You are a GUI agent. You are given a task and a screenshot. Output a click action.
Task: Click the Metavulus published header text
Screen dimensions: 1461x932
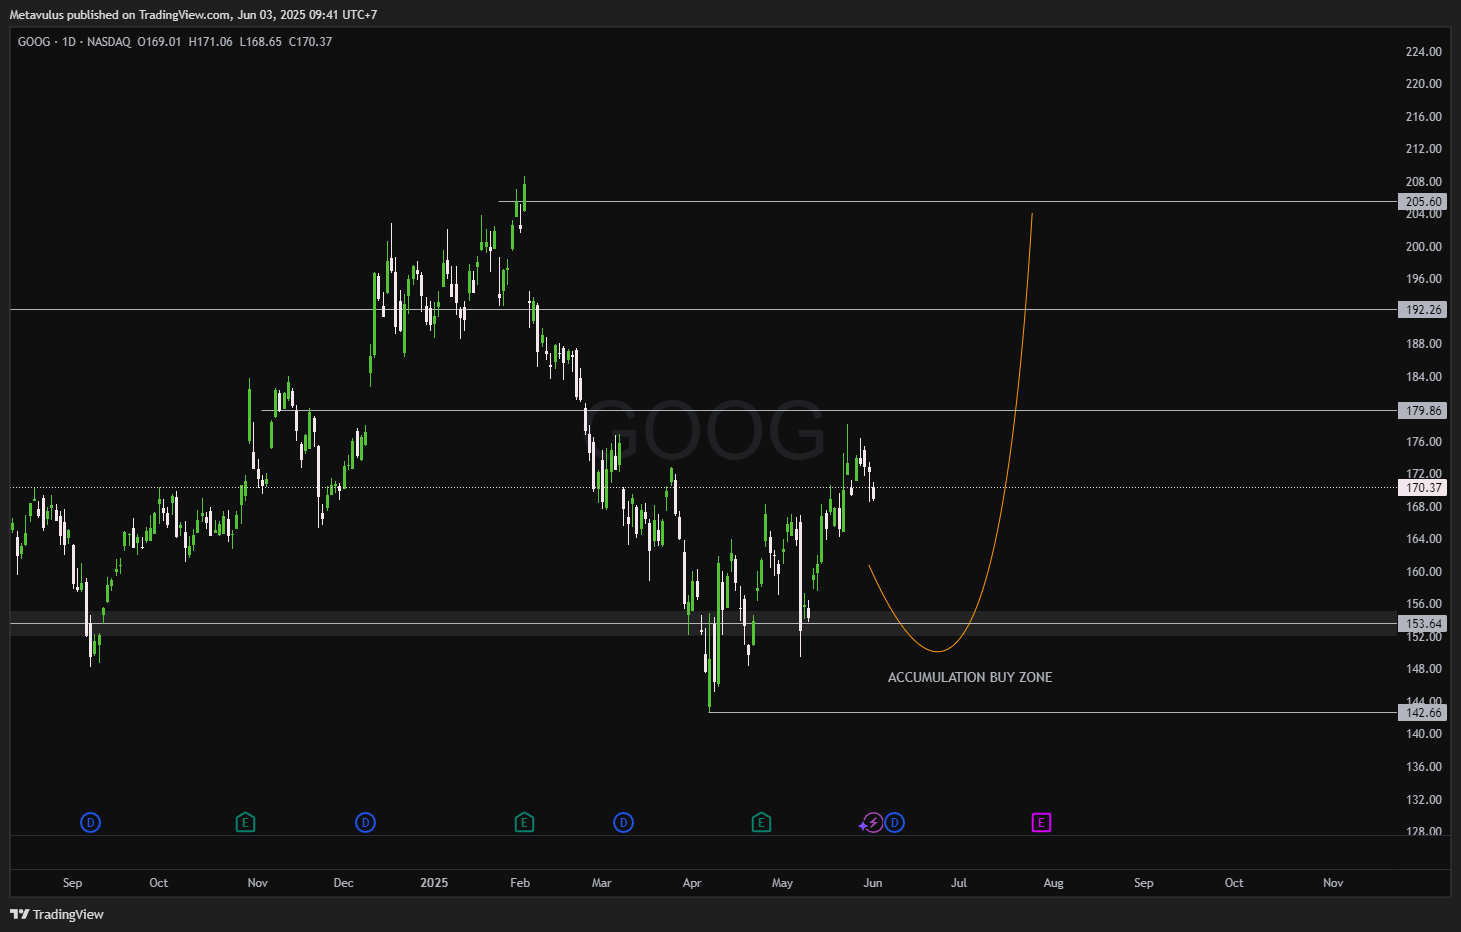click(x=193, y=15)
